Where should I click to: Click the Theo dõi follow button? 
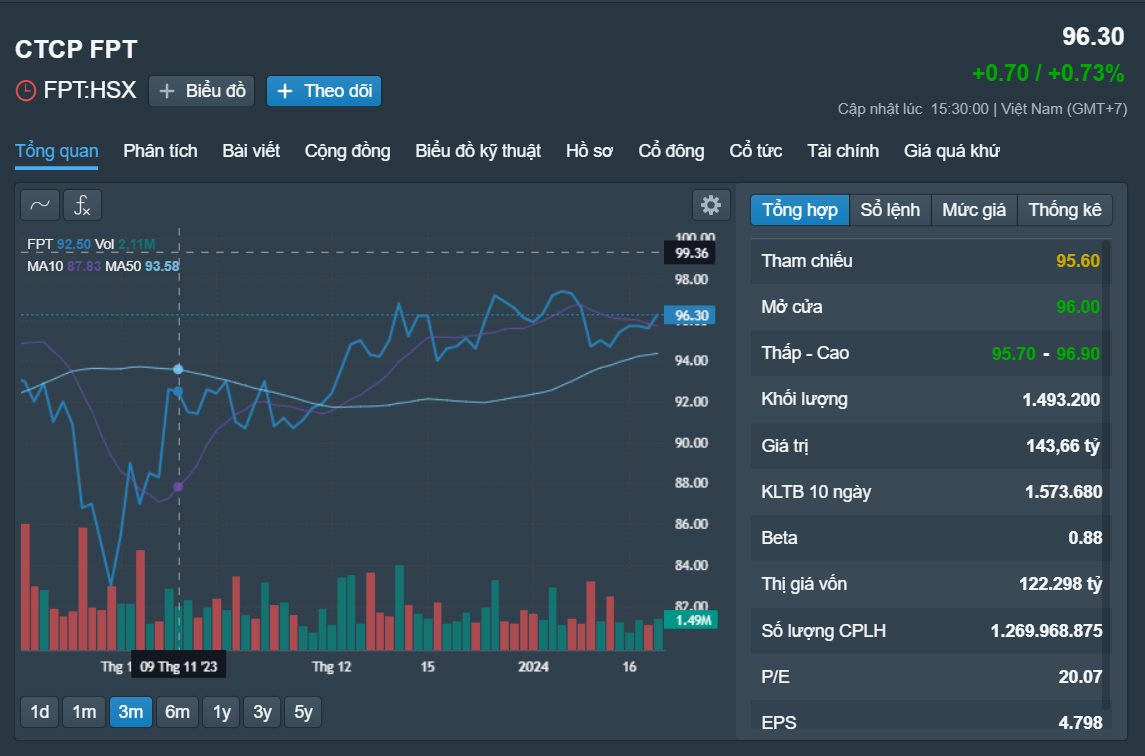pyautogui.click(x=324, y=91)
